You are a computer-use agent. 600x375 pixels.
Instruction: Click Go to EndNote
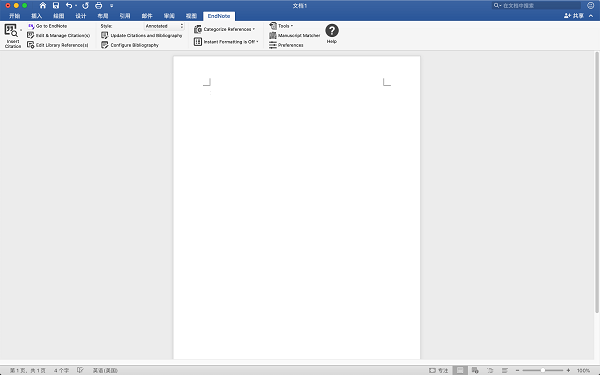47,26
